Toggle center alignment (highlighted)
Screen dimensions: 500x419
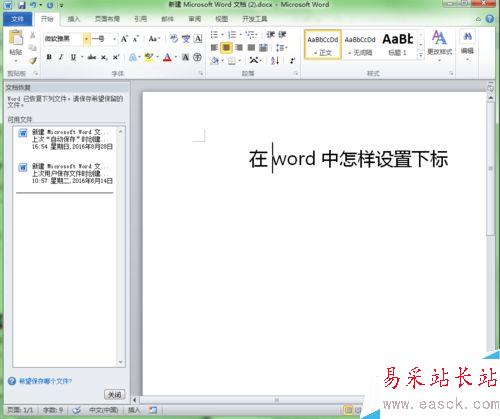pos(226,48)
